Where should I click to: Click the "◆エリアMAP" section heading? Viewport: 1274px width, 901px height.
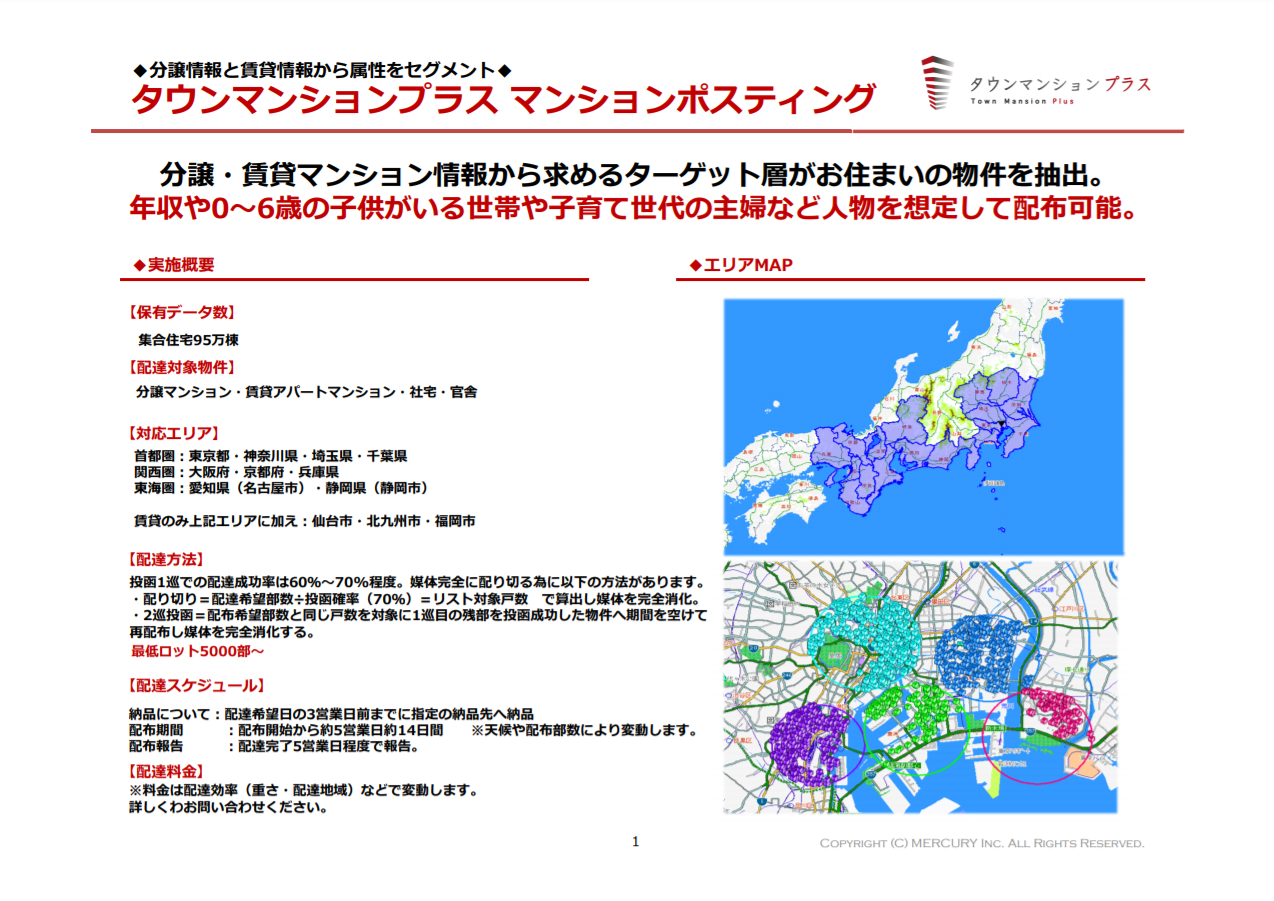pos(742,265)
